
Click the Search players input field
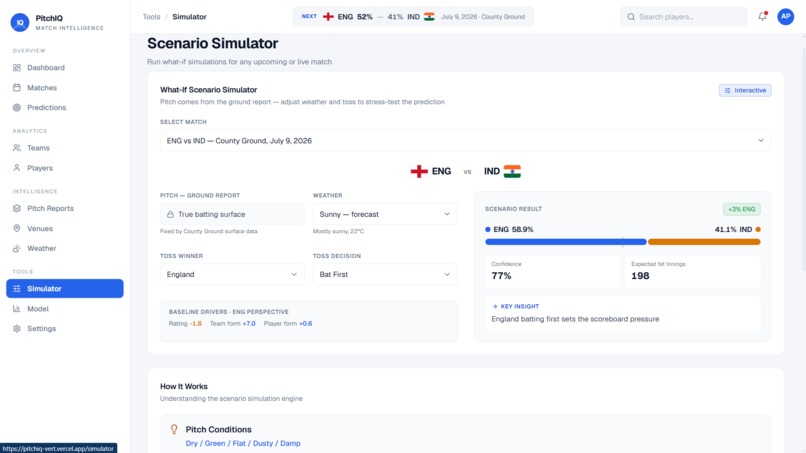pos(684,17)
